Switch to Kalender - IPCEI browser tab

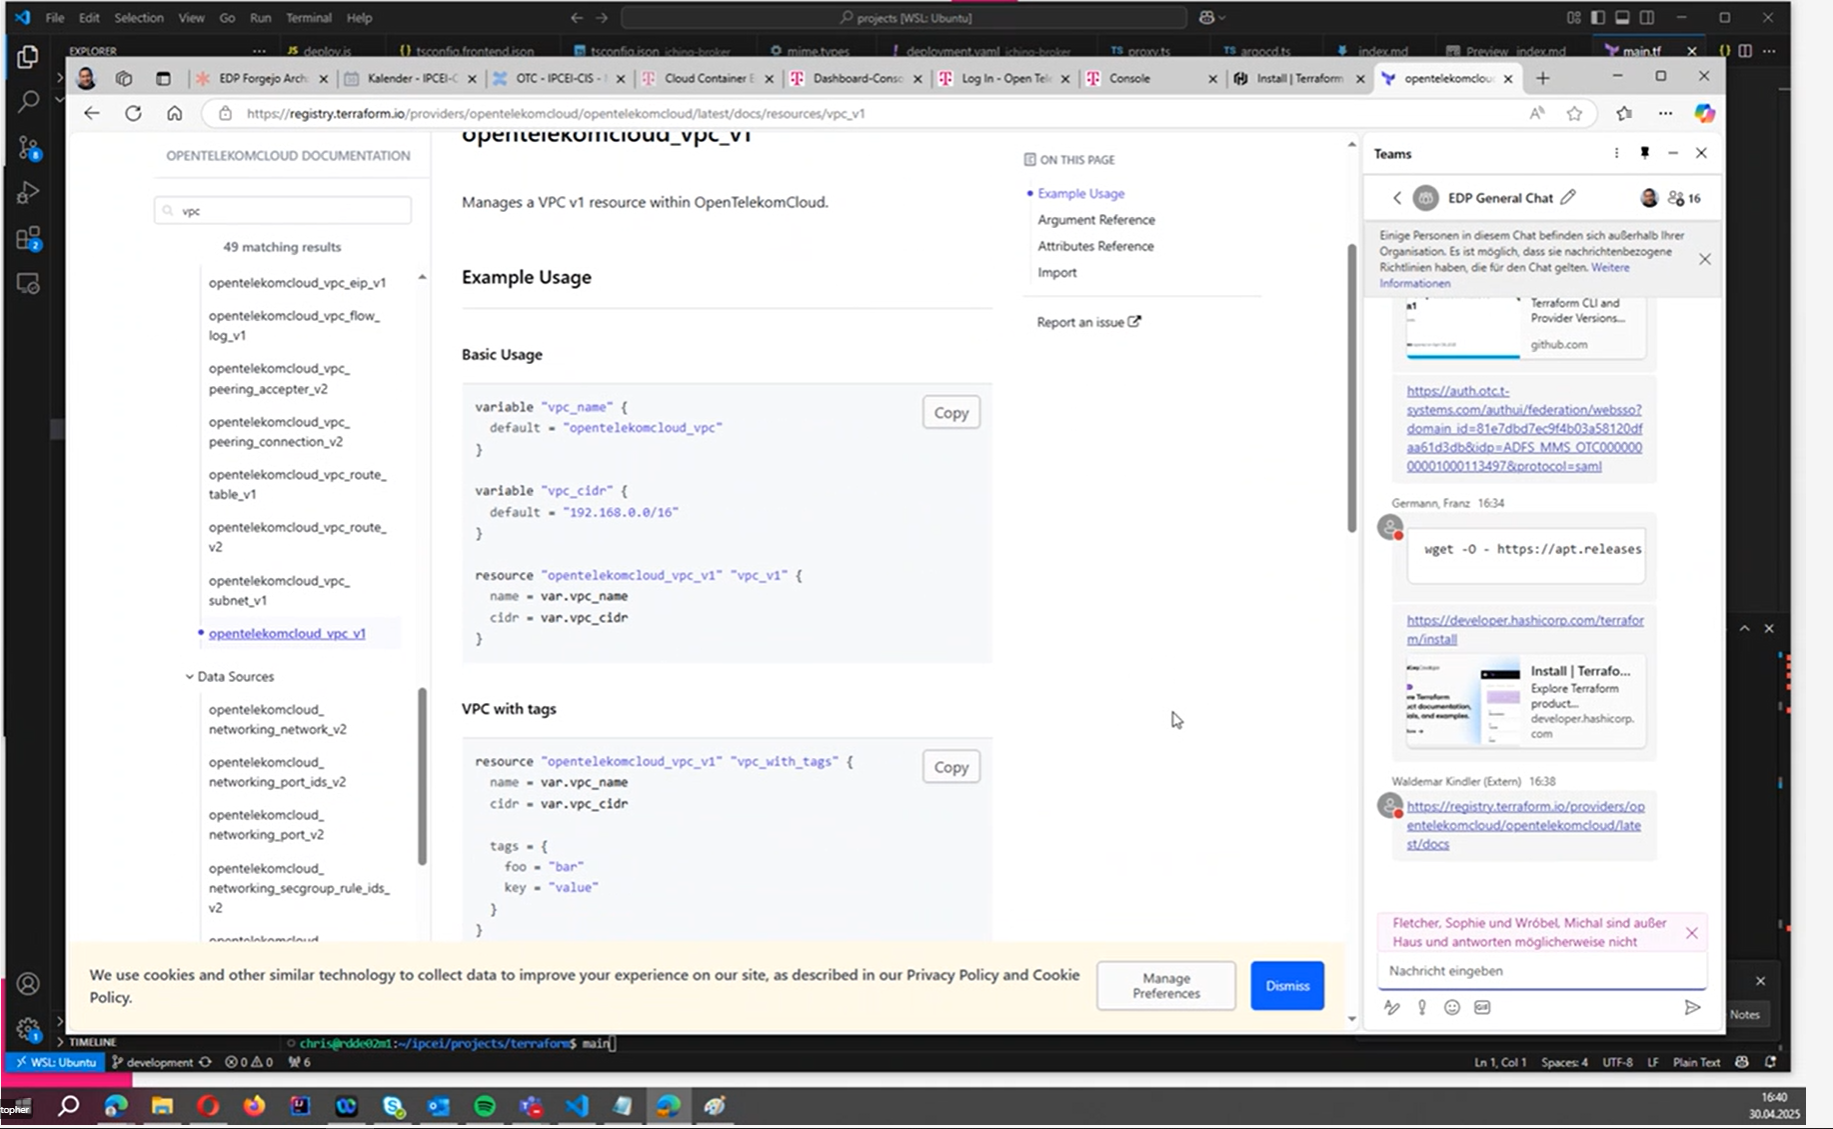coord(410,78)
